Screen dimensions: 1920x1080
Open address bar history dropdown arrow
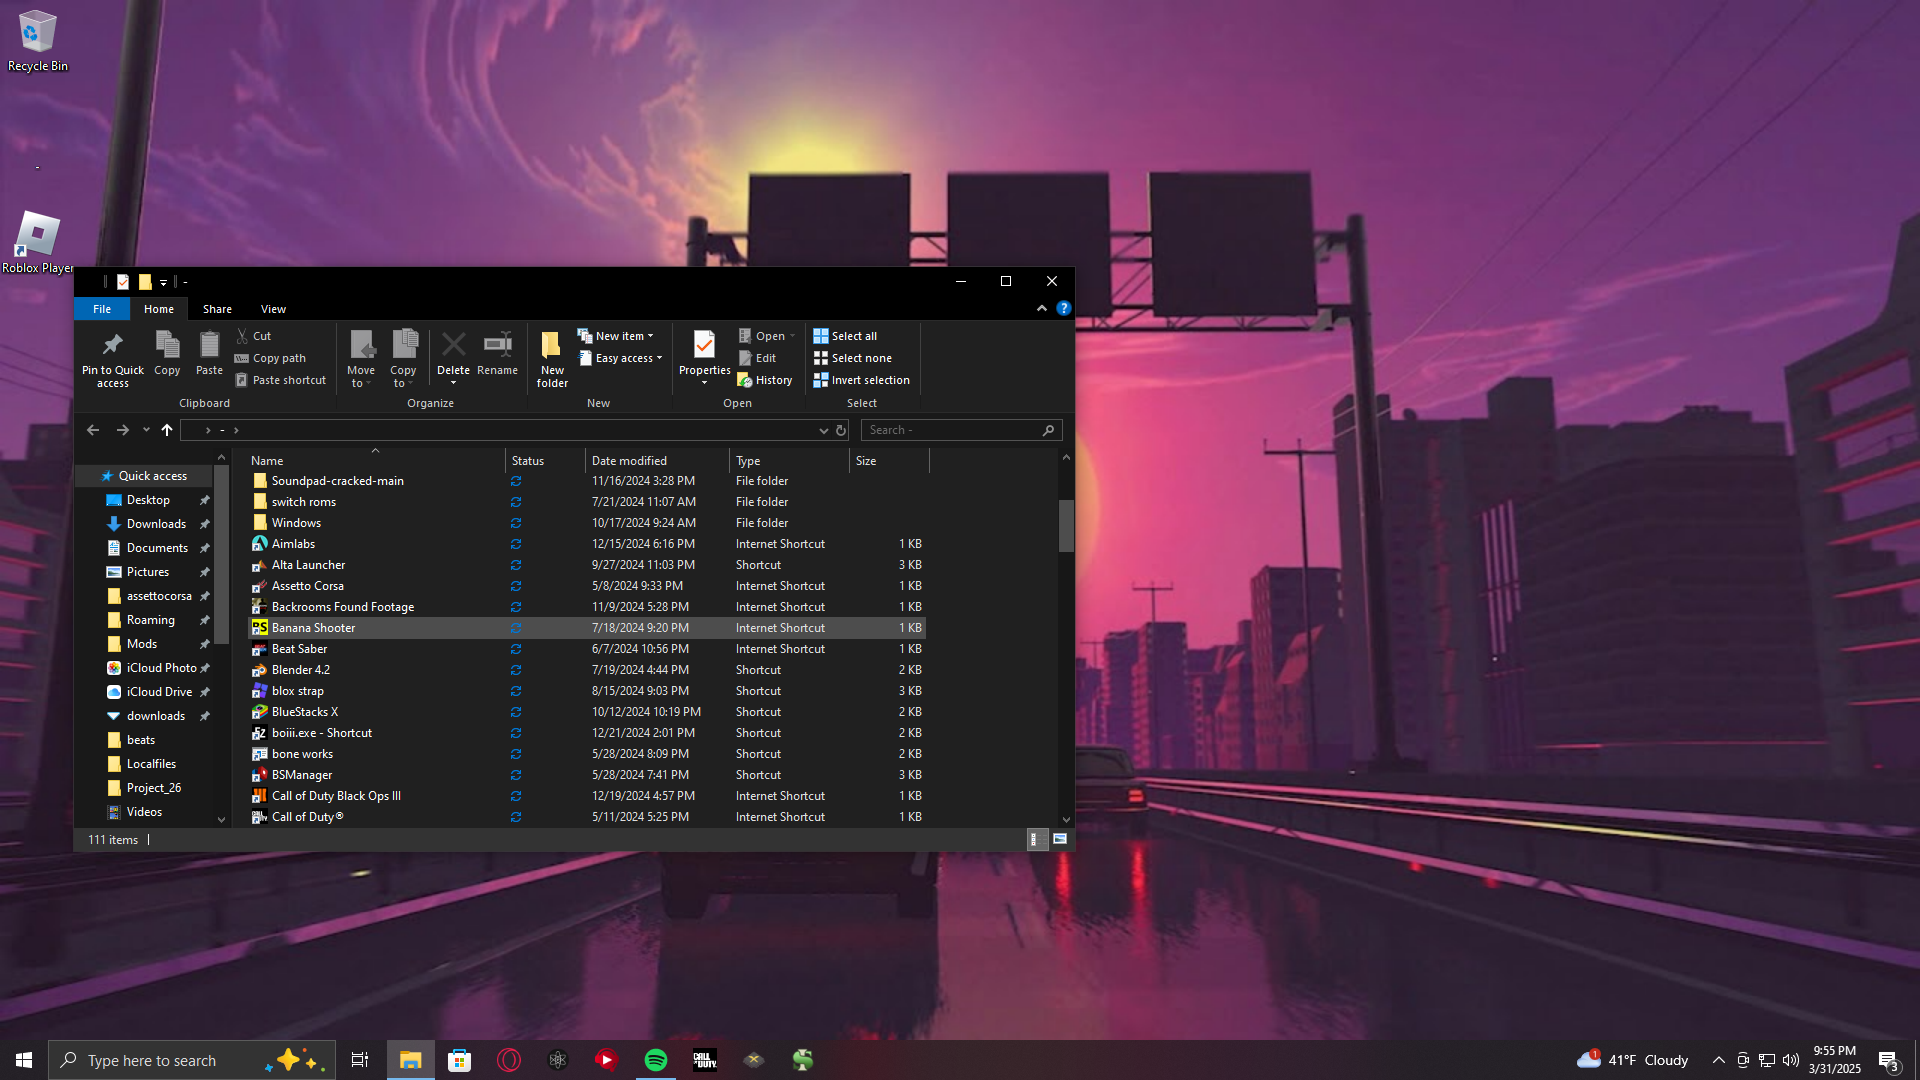[823, 430]
